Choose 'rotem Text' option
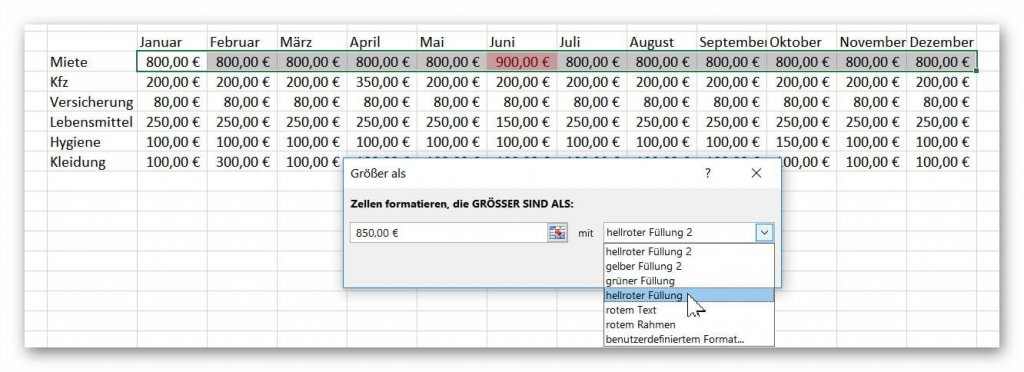This screenshot has width=1024, height=372. click(689, 310)
